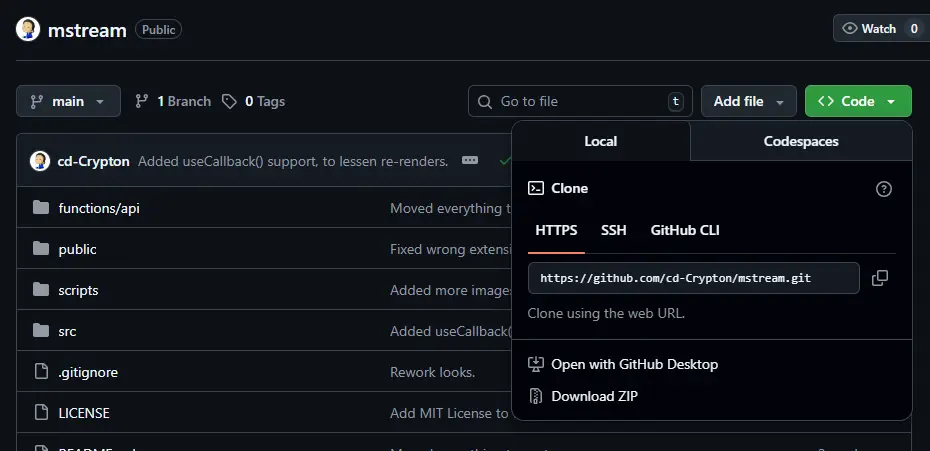Click the Go to file search field

pos(580,101)
